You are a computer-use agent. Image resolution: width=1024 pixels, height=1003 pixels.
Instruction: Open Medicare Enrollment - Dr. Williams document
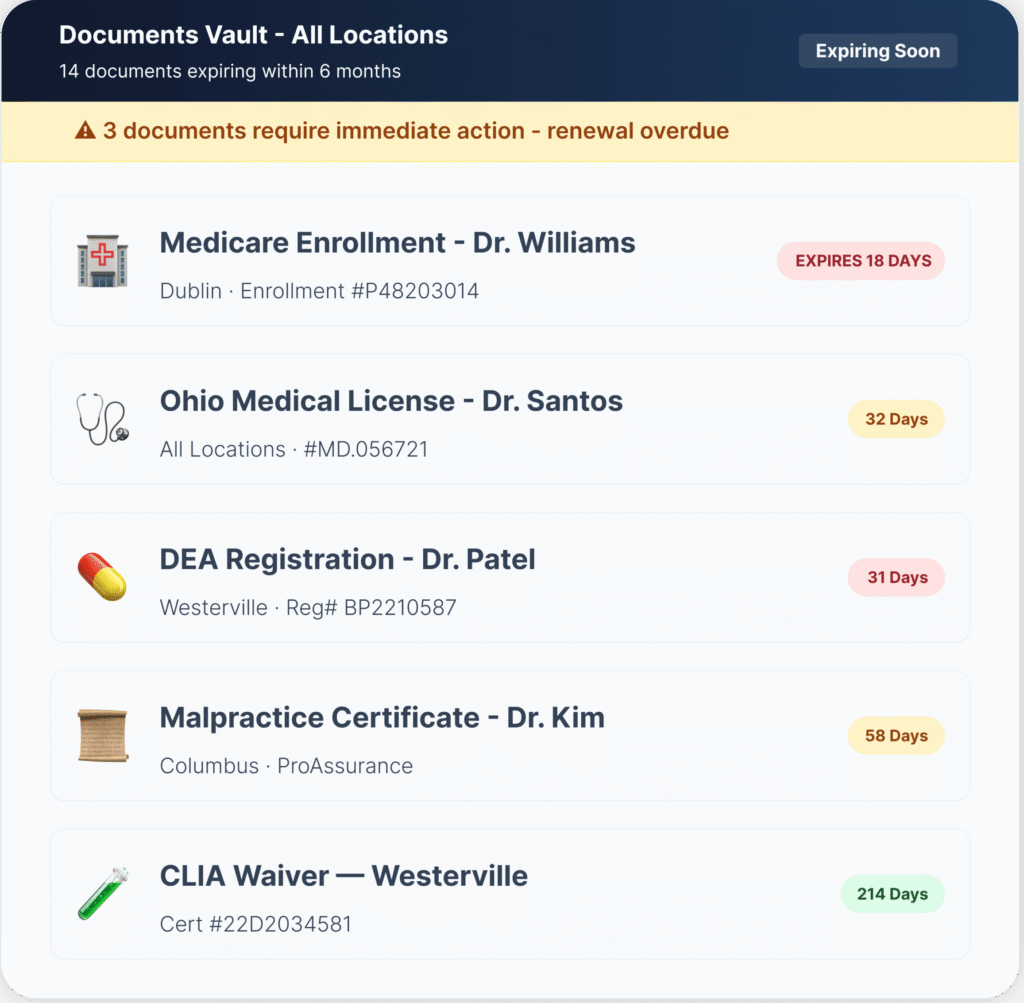(397, 243)
